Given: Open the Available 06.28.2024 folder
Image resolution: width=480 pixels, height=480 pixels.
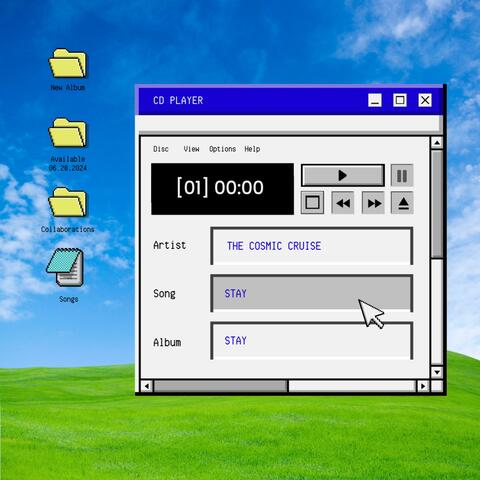Looking at the screenshot, I should tap(68, 133).
